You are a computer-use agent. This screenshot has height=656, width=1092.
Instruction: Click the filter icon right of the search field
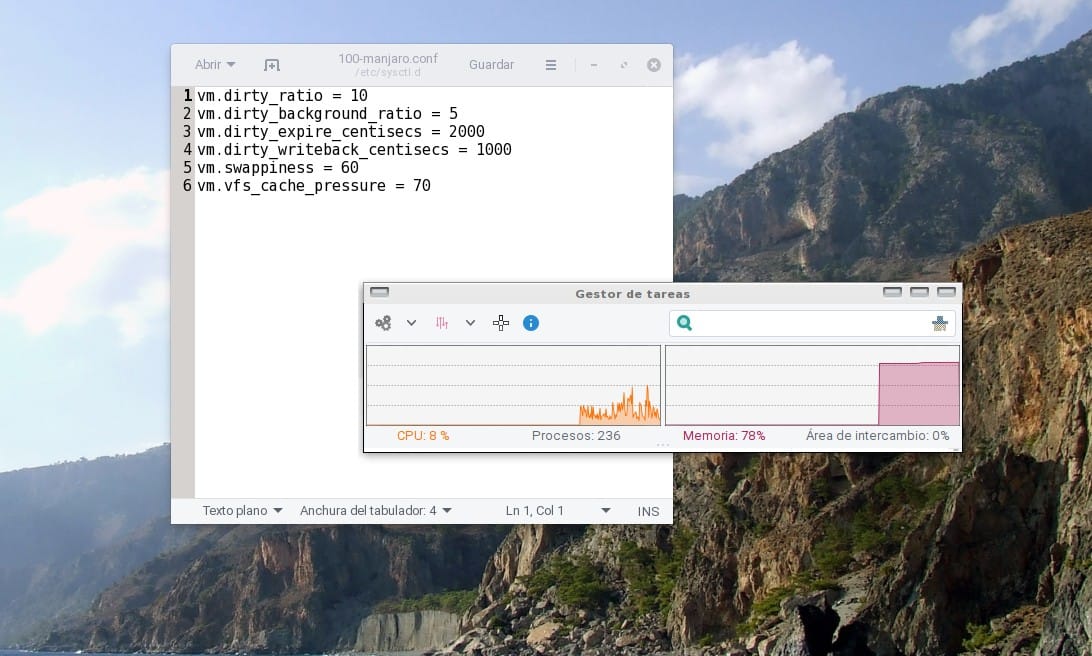click(x=939, y=323)
